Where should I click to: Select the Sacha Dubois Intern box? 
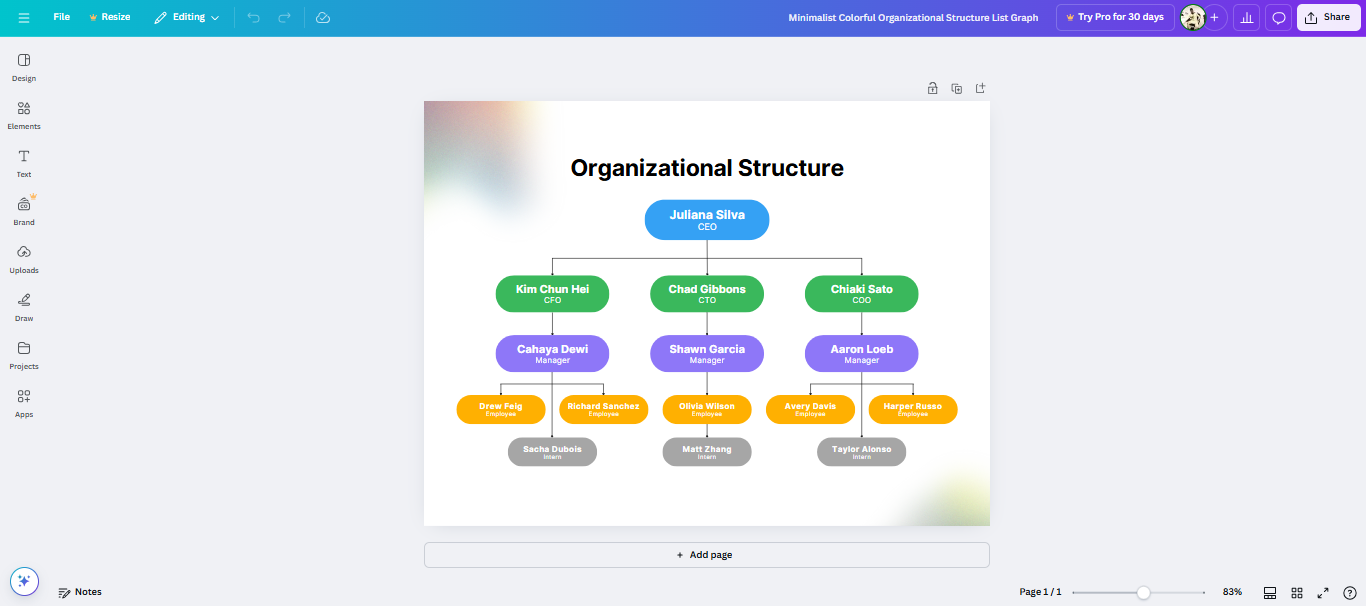click(552, 452)
